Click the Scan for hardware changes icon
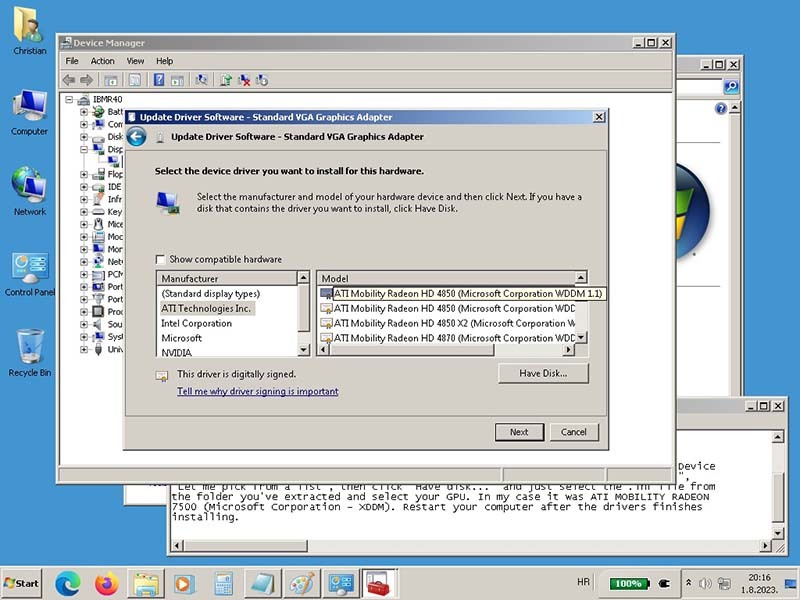 (x=202, y=80)
